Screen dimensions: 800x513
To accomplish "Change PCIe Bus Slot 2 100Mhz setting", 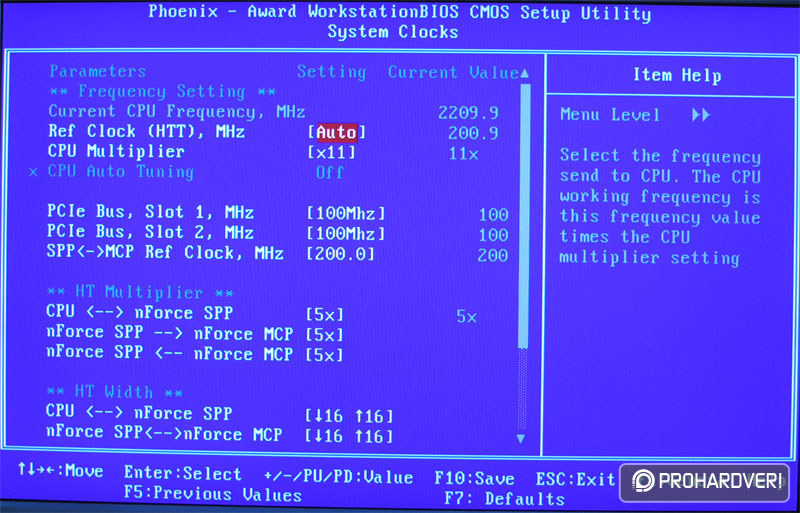I will [x=346, y=234].
